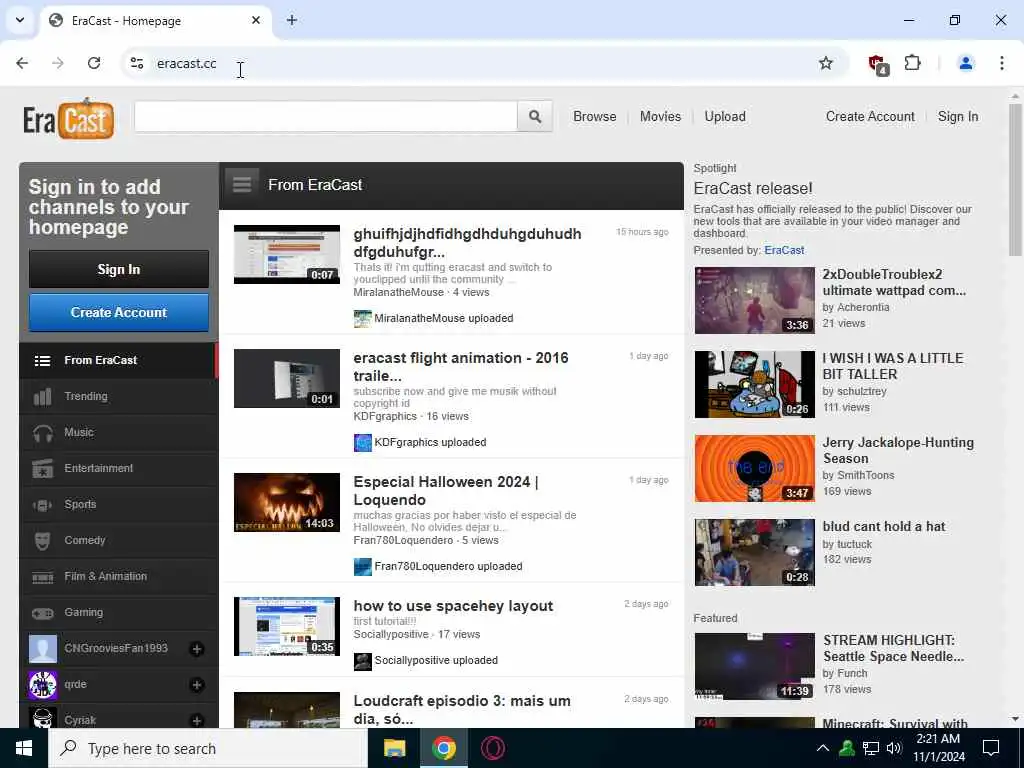Reload the page
Viewport: 1024px width, 768px height.
click(x=94, y=63)
